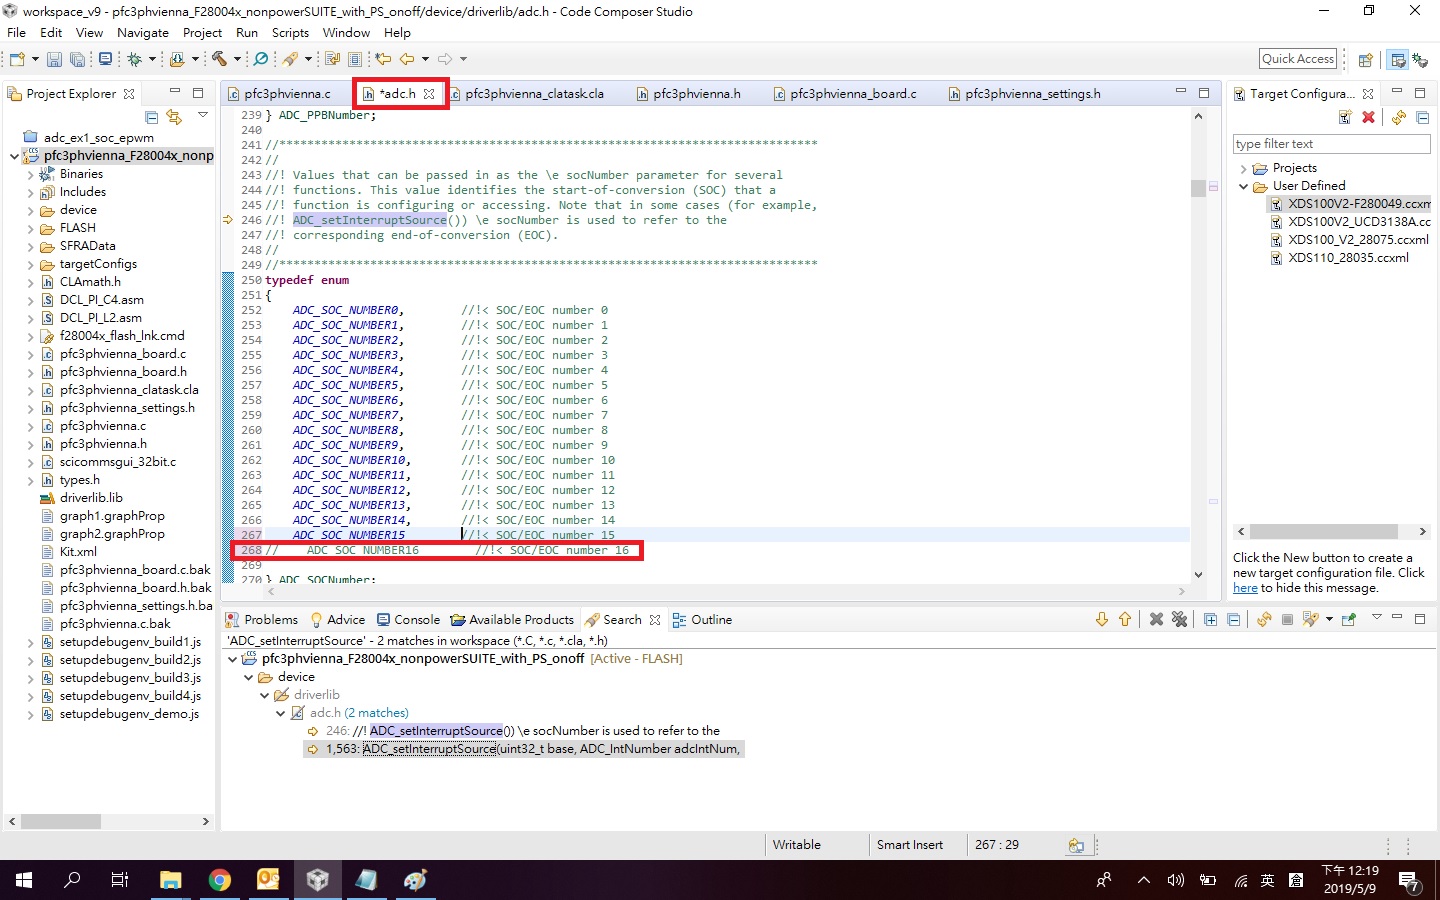
Task: Select XDS110_28035.ccxml target file
Action: [x=1339, y=258]
